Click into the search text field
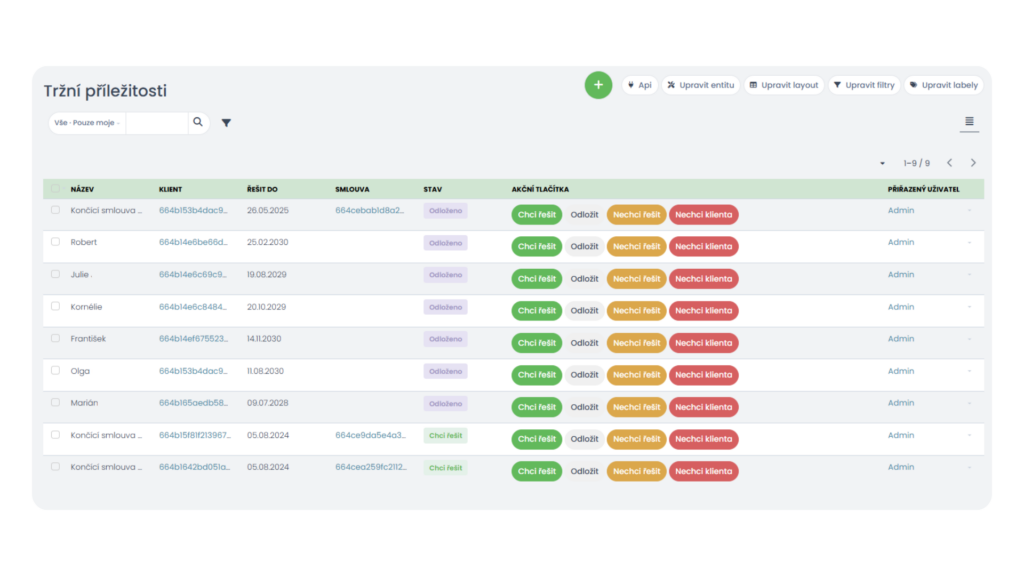This screenshot has height=576, width=1024. pos(156,123)
